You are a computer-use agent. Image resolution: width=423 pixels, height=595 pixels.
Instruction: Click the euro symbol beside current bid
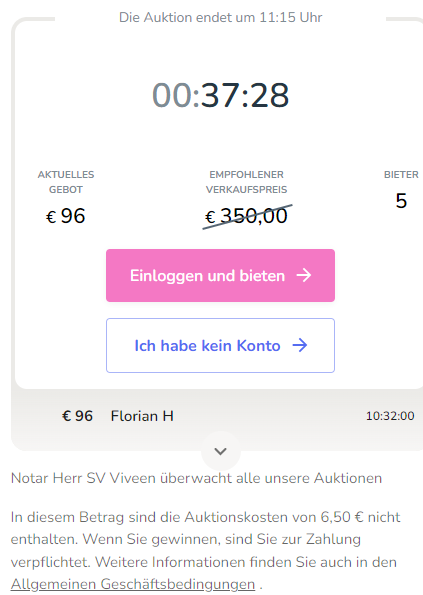click(51, 217)
